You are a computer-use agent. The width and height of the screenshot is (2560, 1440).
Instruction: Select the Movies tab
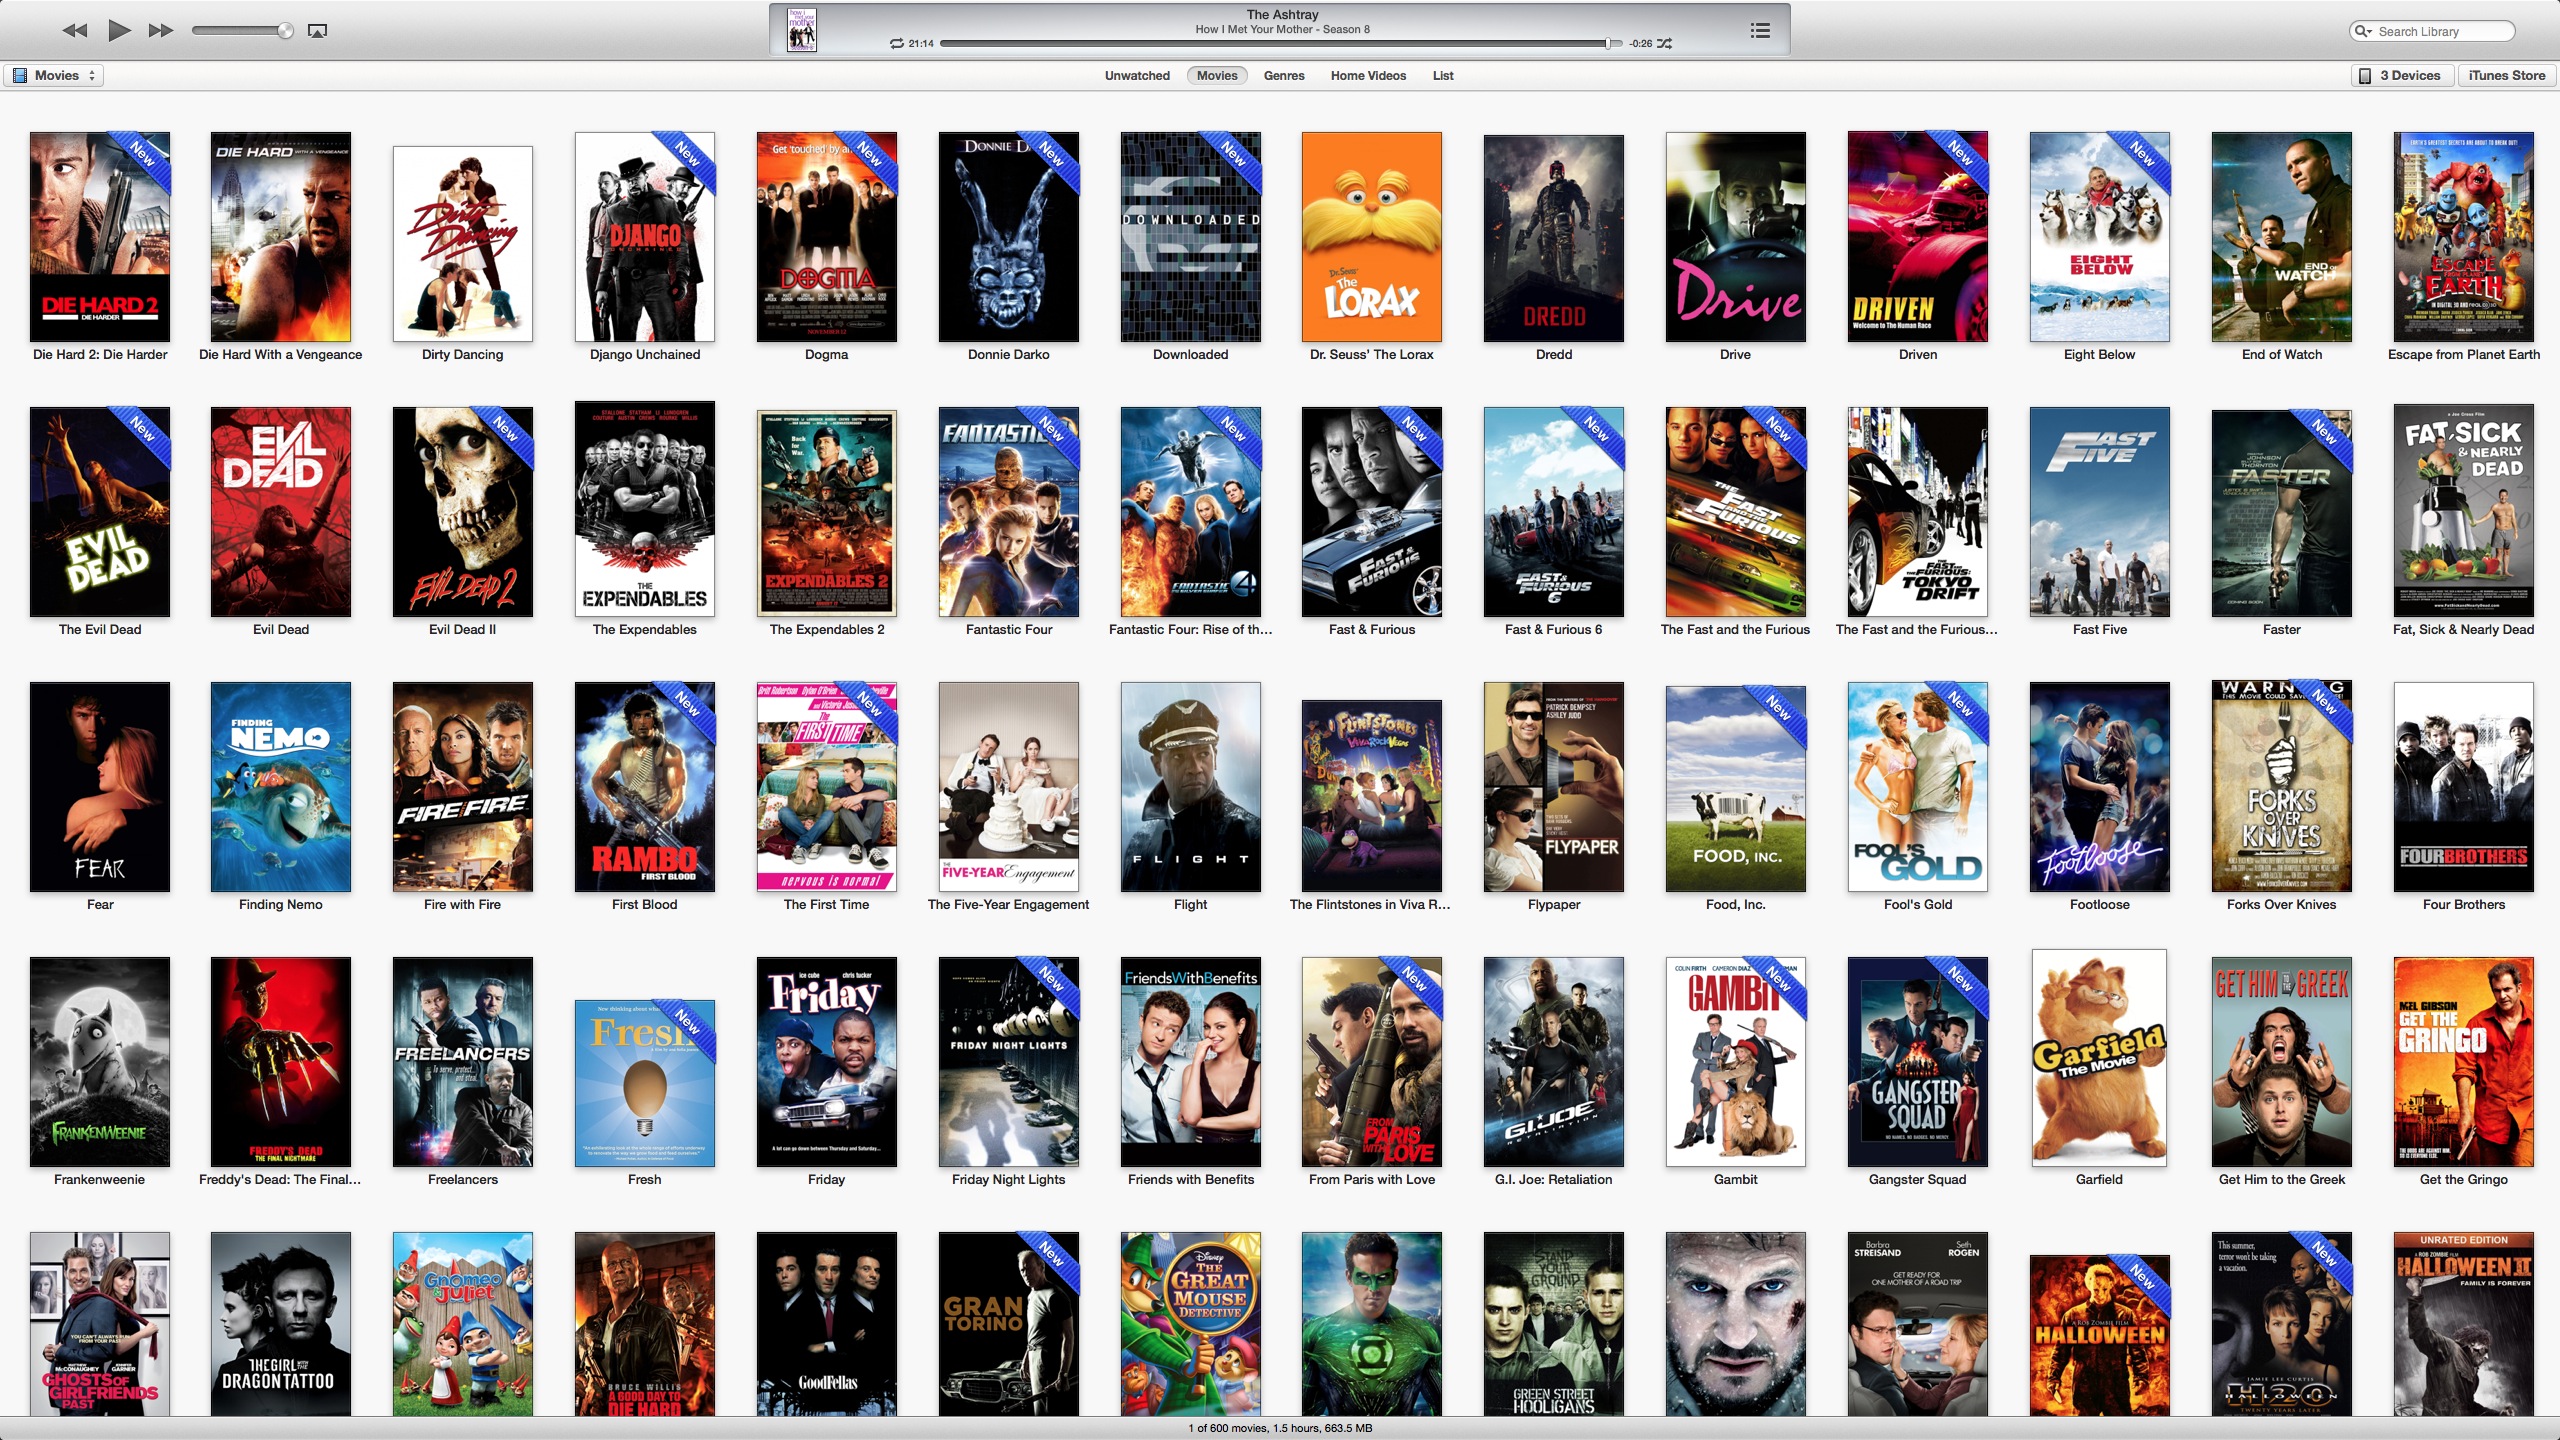(1217, 76)
